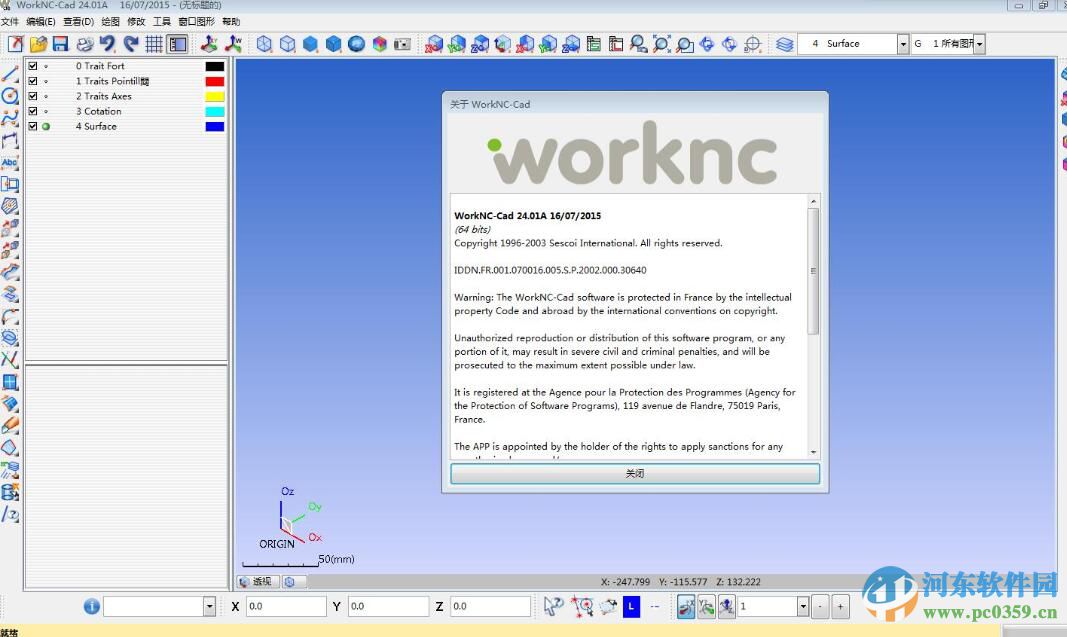This screenshot has height=637, width=1067.
Task: Open the 工具 menu
Action: (x=161, y=21)
